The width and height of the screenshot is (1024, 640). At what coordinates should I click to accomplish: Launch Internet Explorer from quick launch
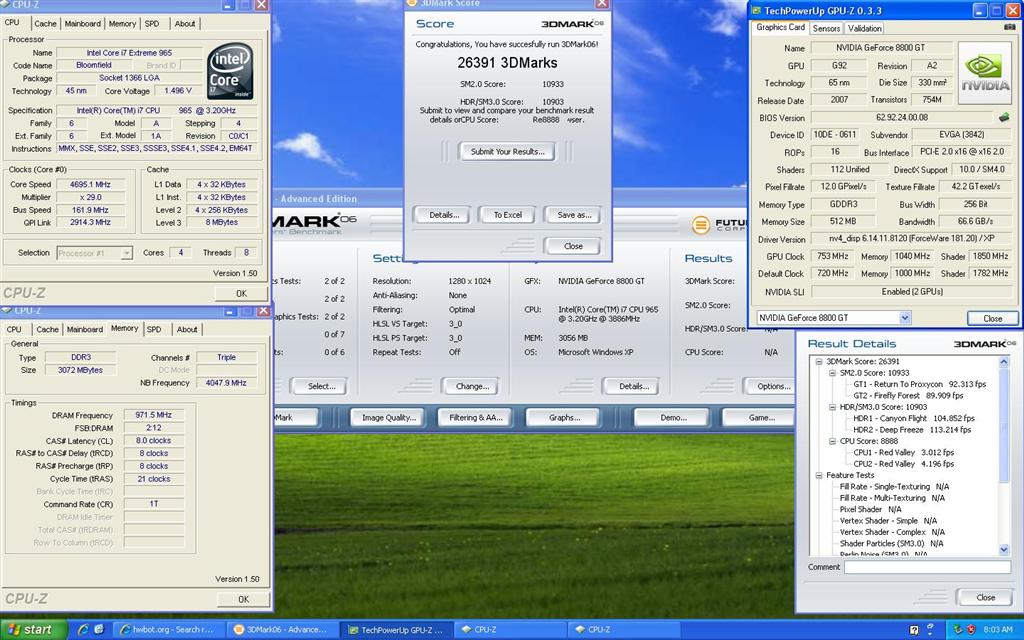[83, 630]
